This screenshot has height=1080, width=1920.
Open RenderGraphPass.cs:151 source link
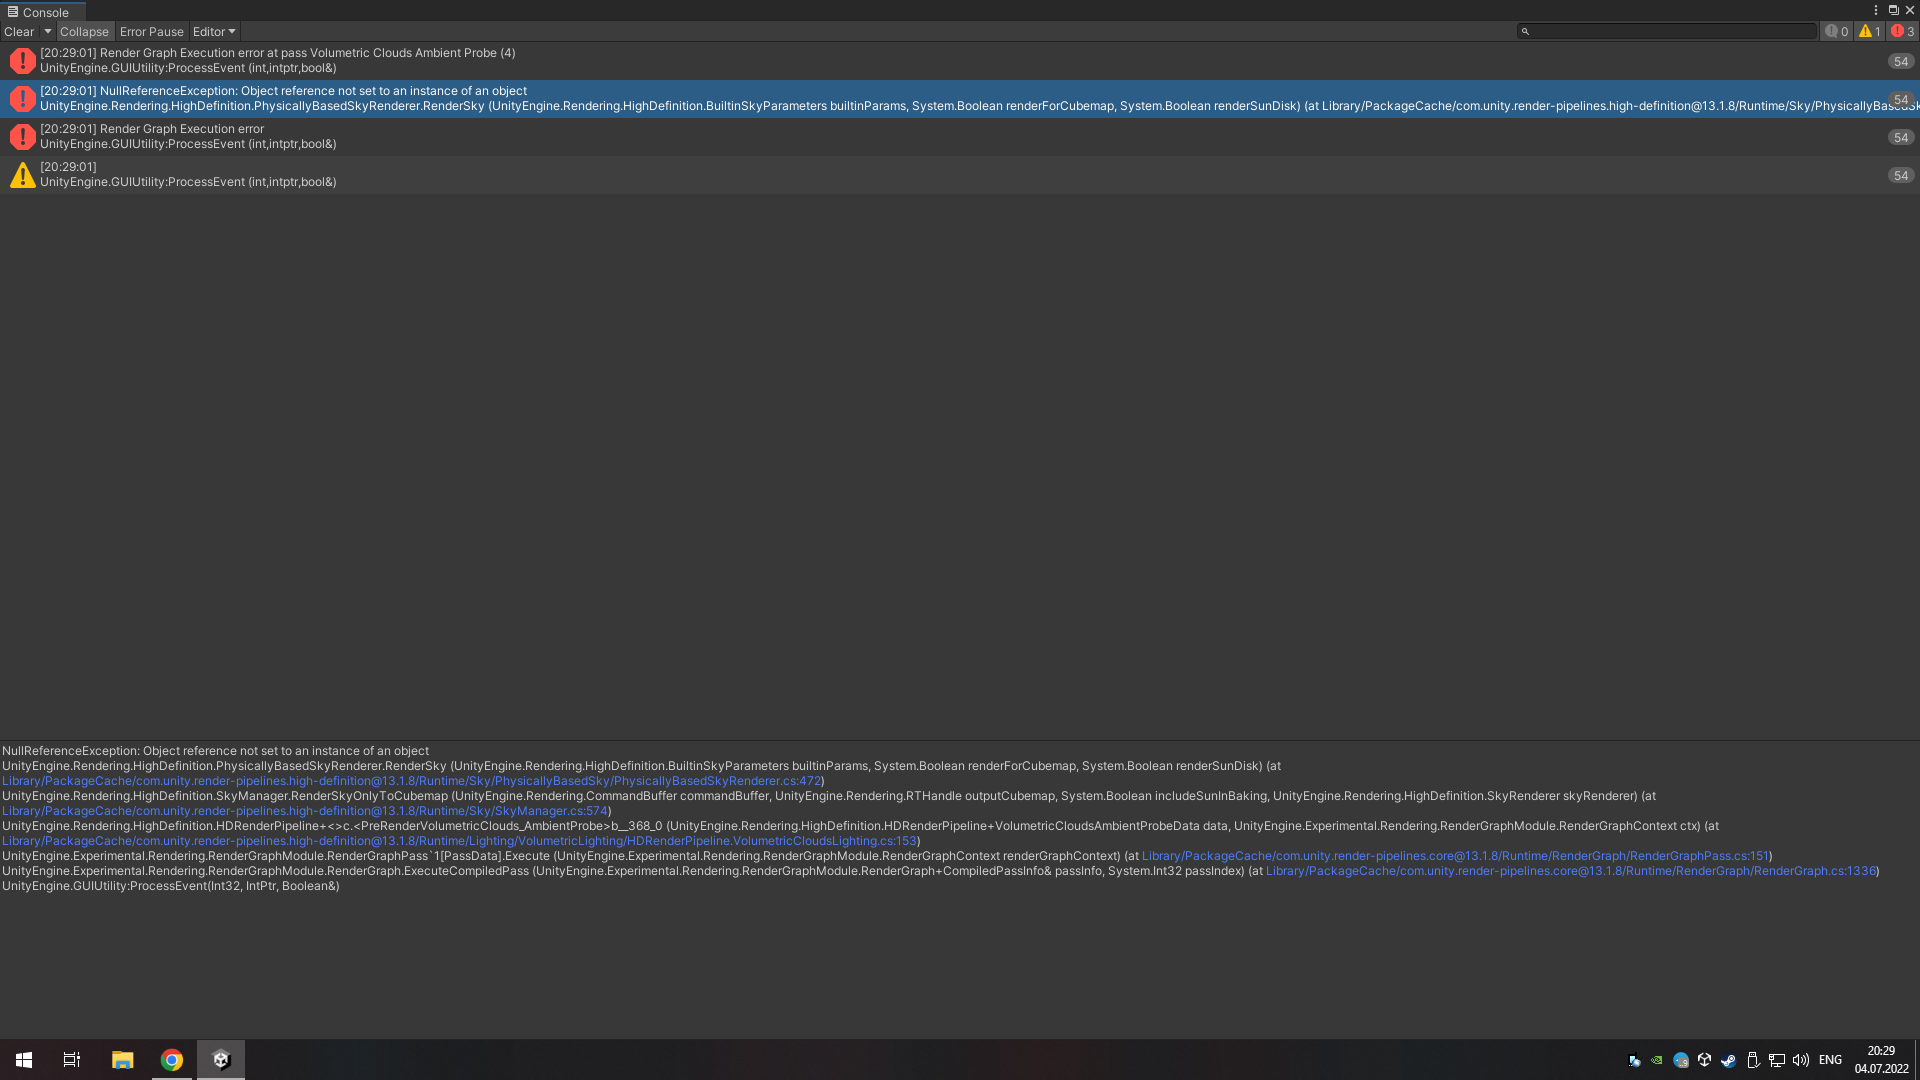1455,856
